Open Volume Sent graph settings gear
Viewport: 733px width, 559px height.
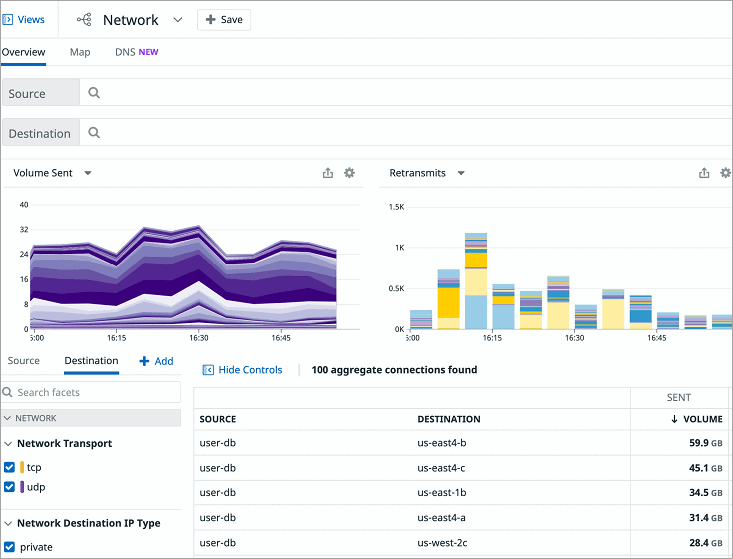tap(349, 173)
